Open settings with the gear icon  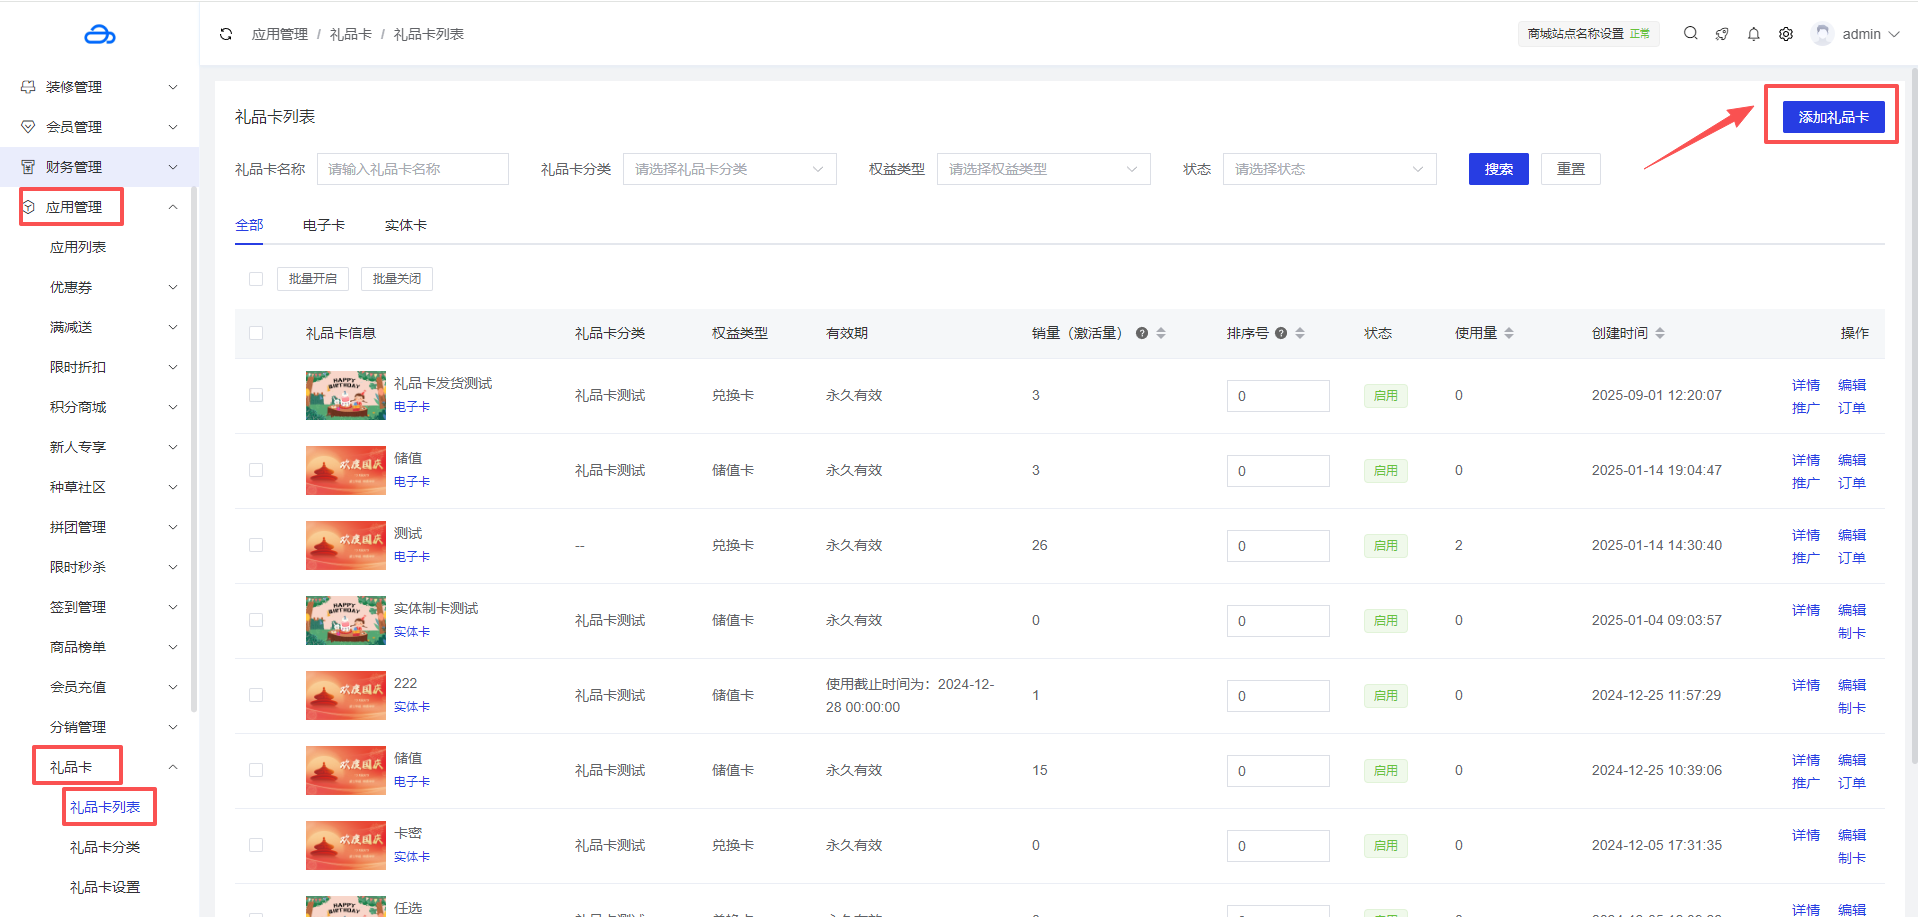1785,34
